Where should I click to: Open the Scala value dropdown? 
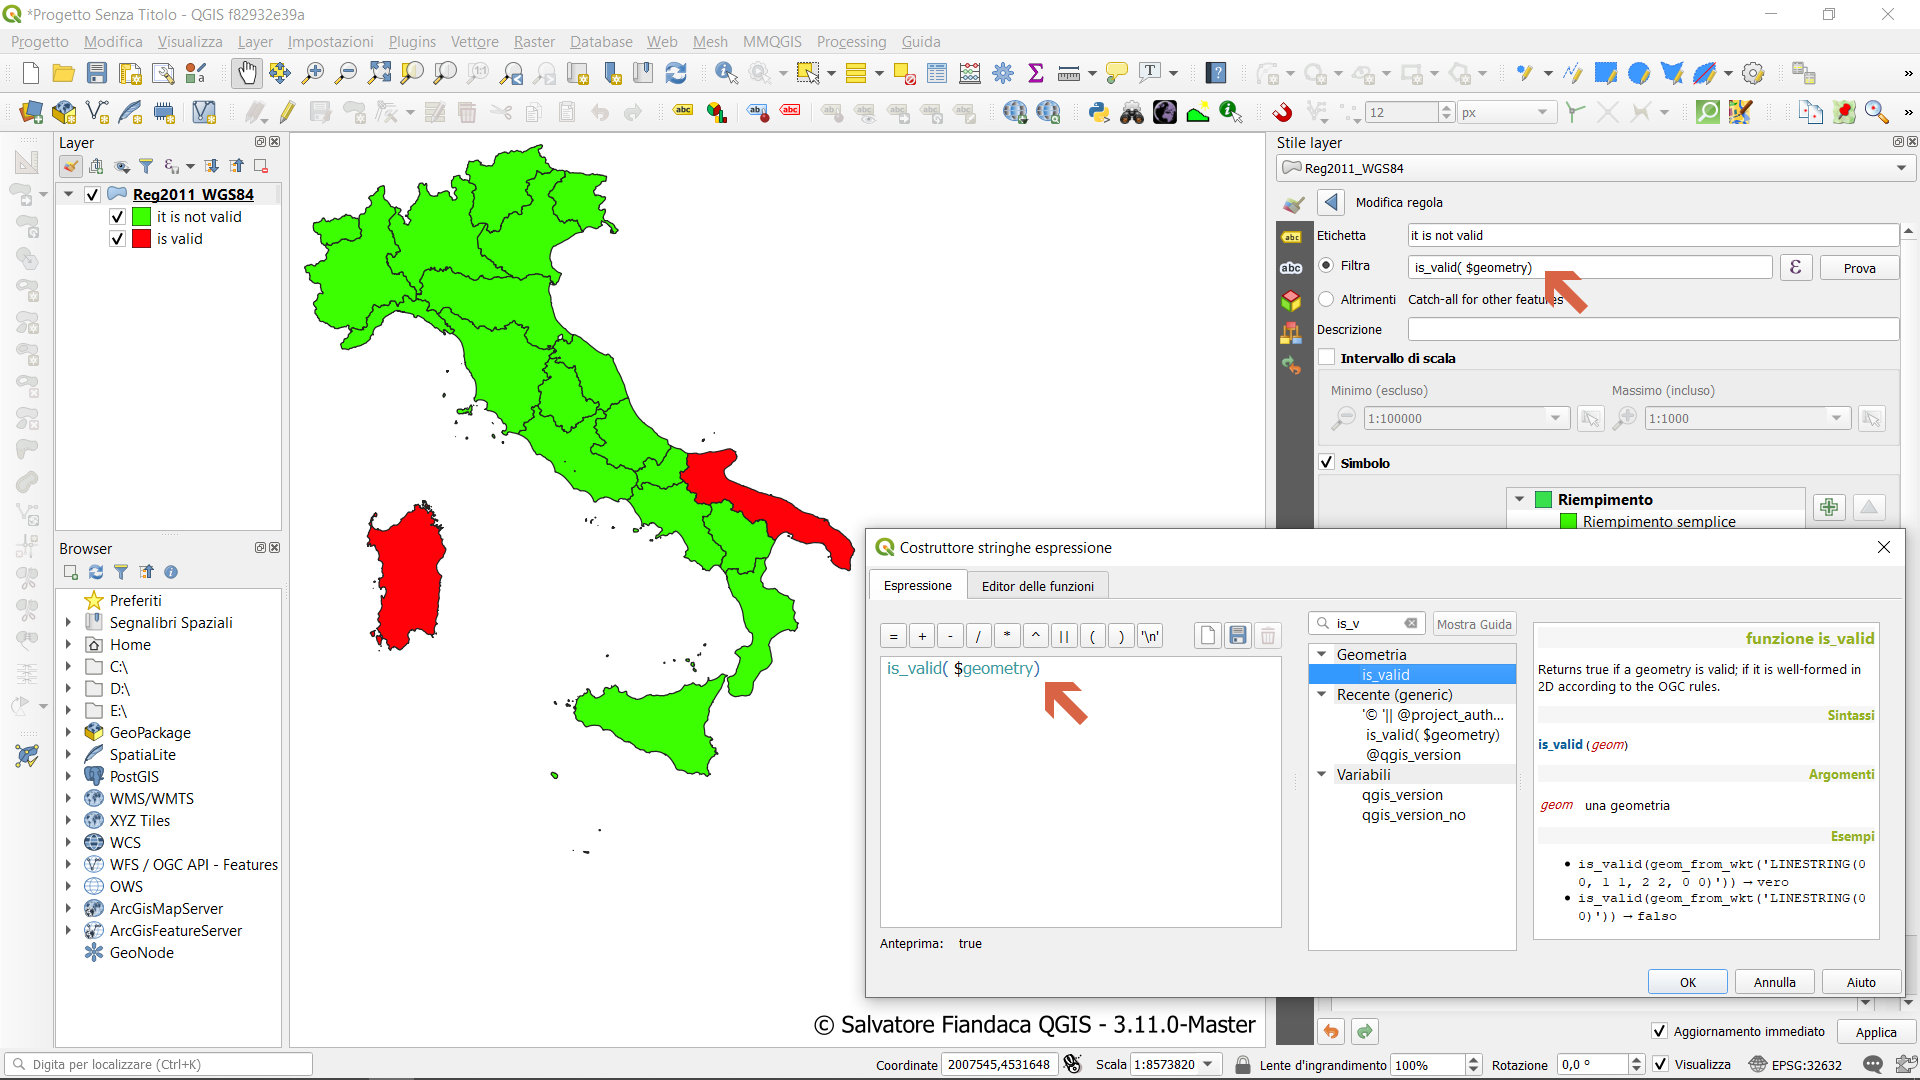(1207, 1064)
